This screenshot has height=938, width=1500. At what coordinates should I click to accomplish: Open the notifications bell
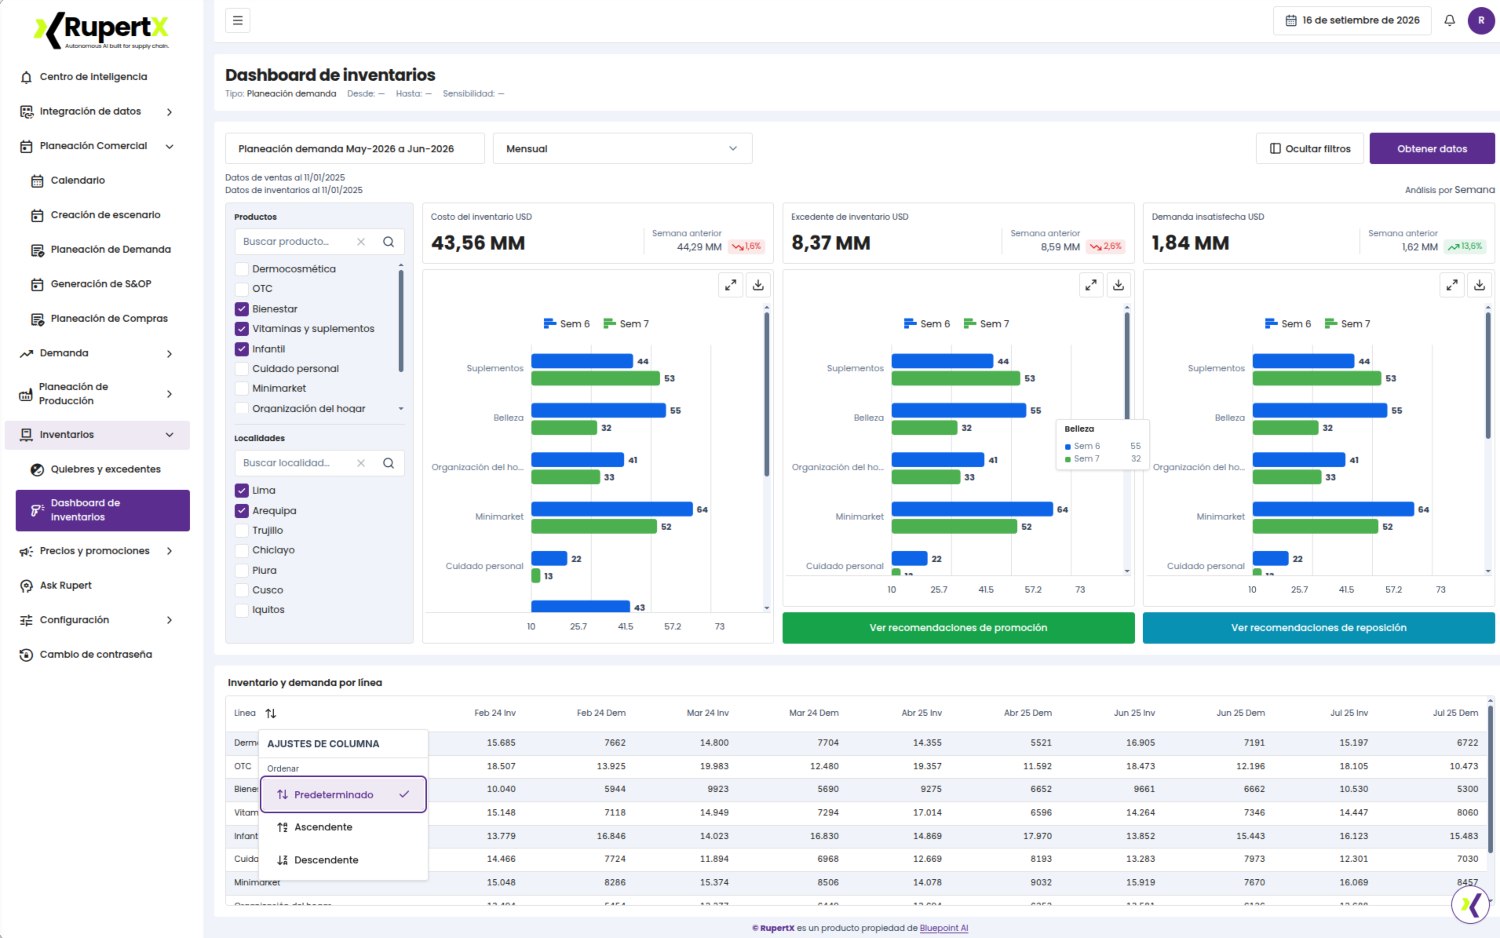click(1449, 20)
